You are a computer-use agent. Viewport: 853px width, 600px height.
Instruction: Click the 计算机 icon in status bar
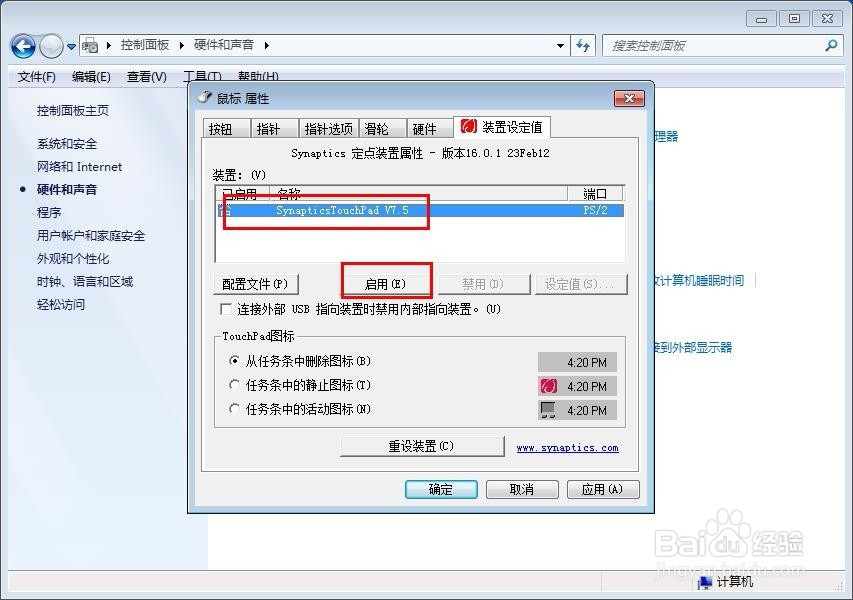pyautogui.click(x=704, y=582)
